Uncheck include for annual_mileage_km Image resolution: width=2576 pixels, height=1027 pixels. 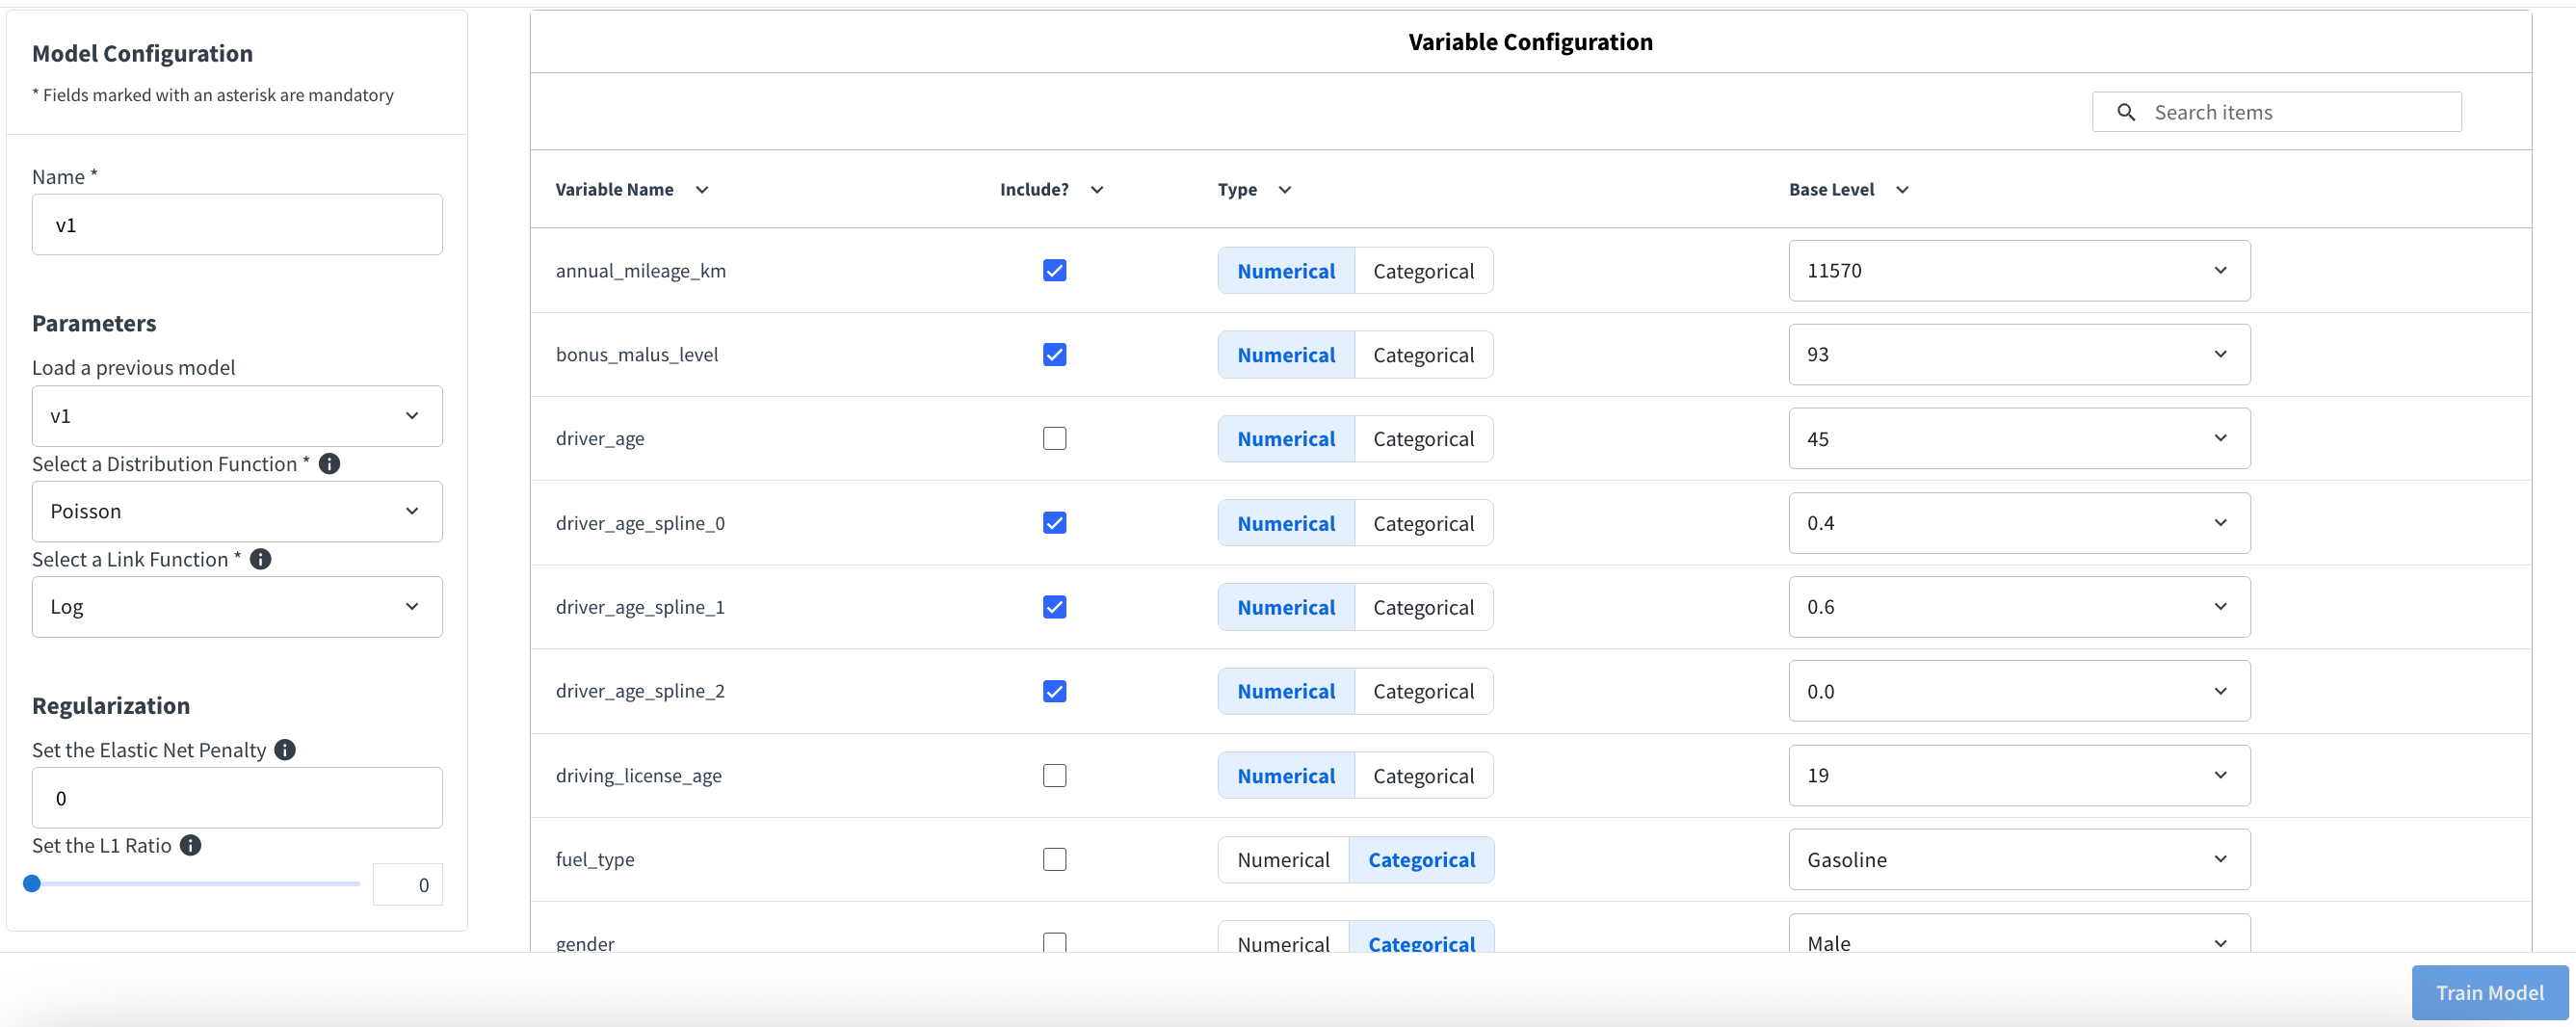tap(1054, 270)
